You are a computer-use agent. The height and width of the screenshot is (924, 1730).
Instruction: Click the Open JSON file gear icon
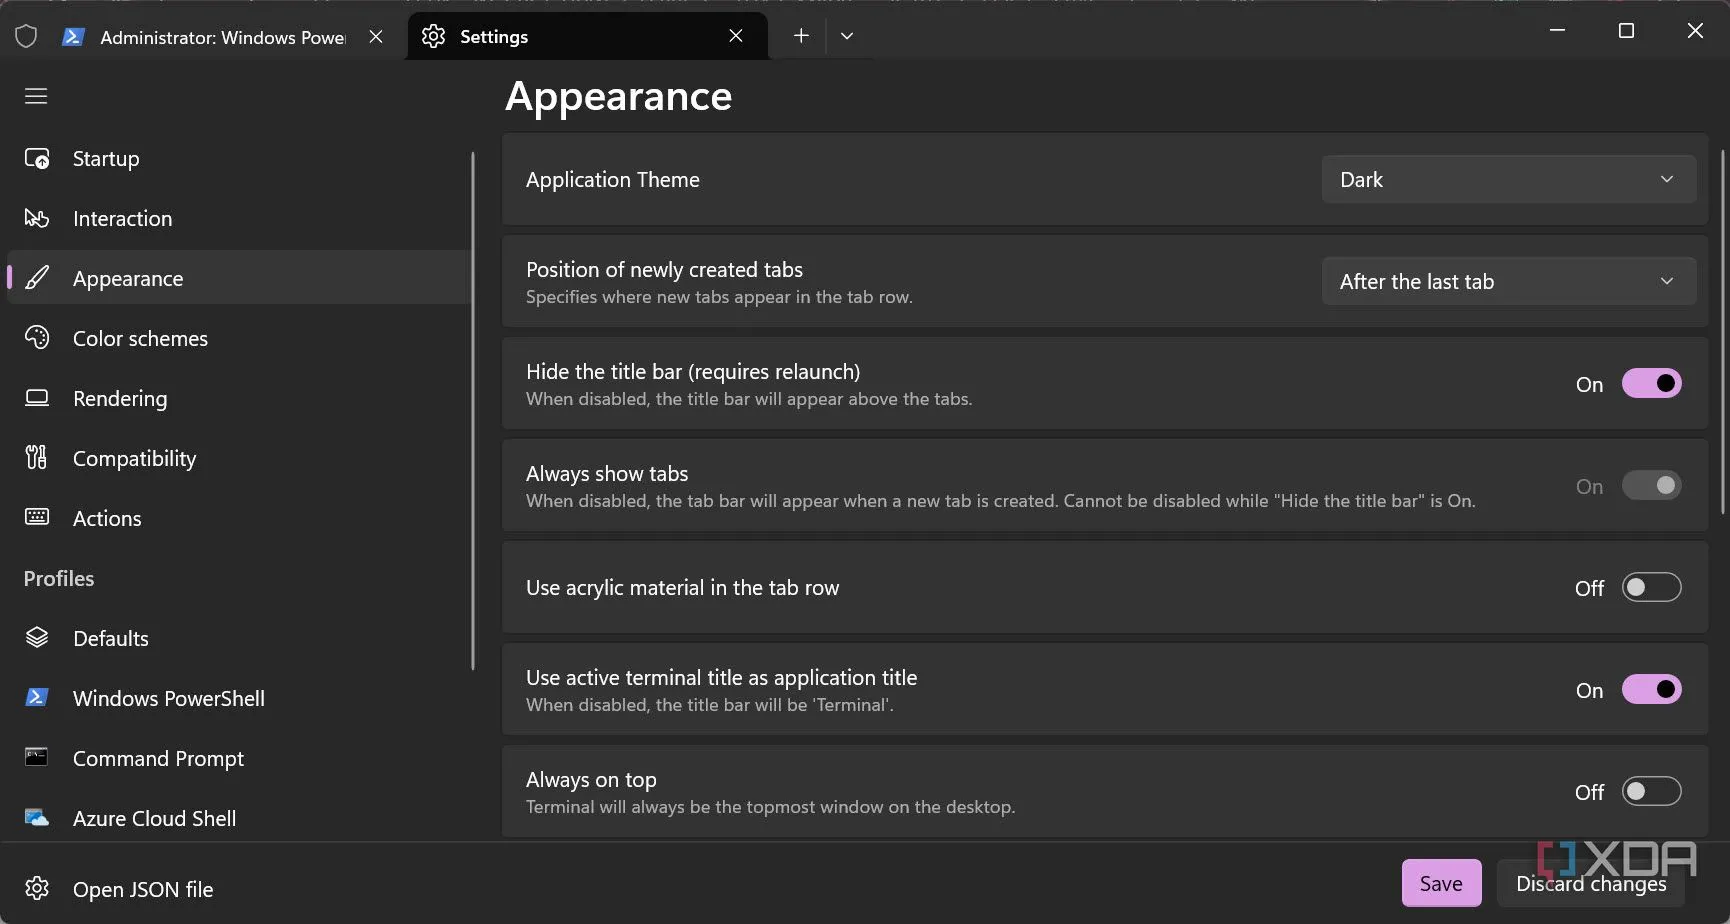[37, 889]
